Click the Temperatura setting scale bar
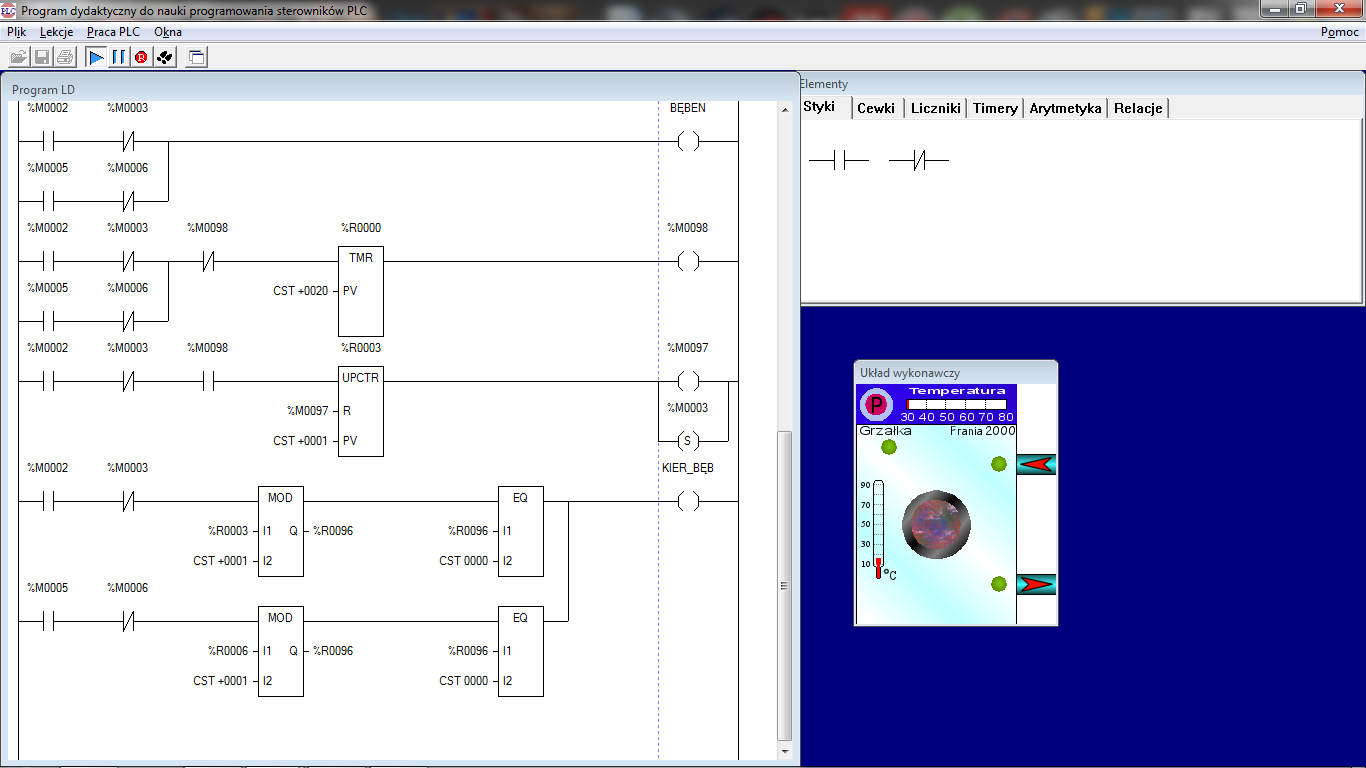The image size is (1366, 768). coord(956,405)
